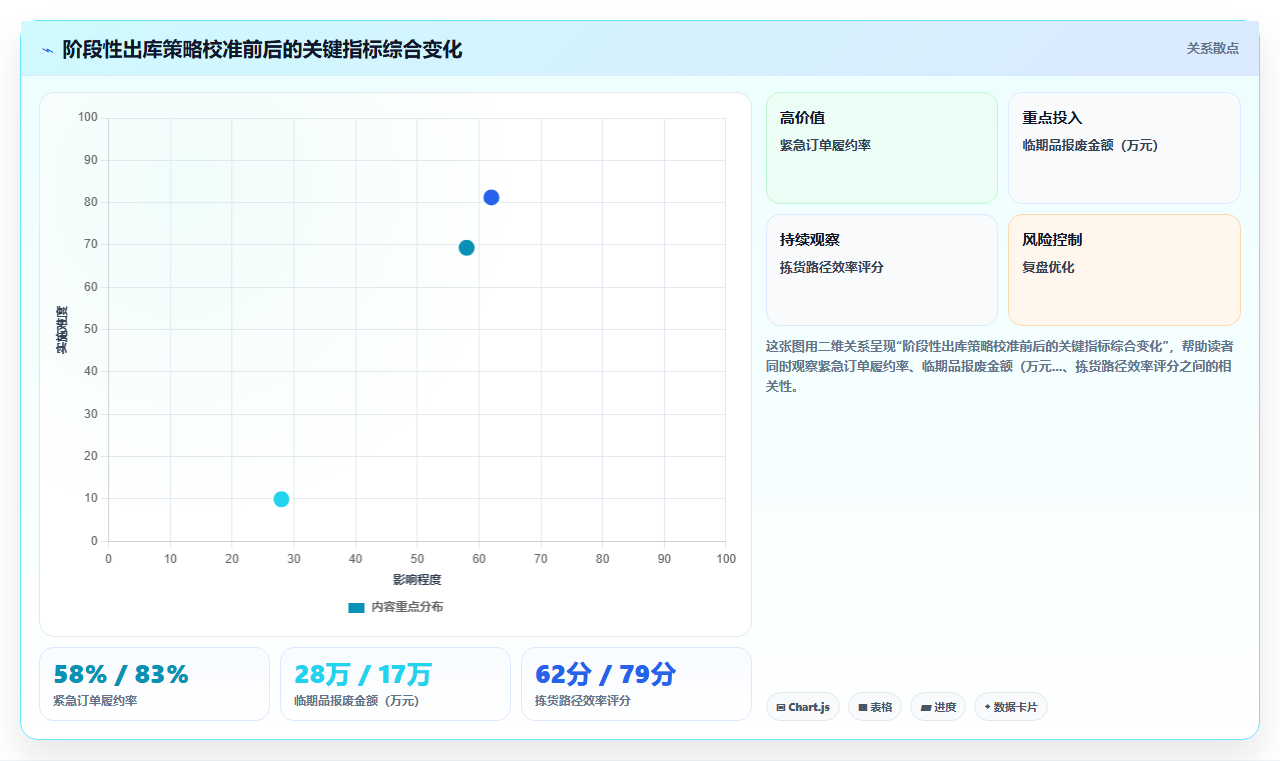Click the Chart.js tag chip
Image resolution: width=1280 pixels, height=761 pixels.
(803, 707)
